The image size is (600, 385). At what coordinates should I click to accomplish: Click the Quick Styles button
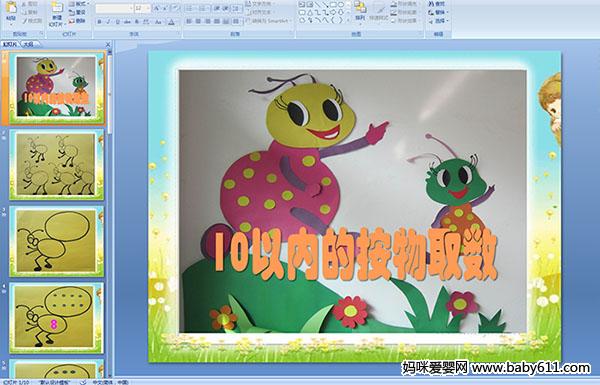379,11
